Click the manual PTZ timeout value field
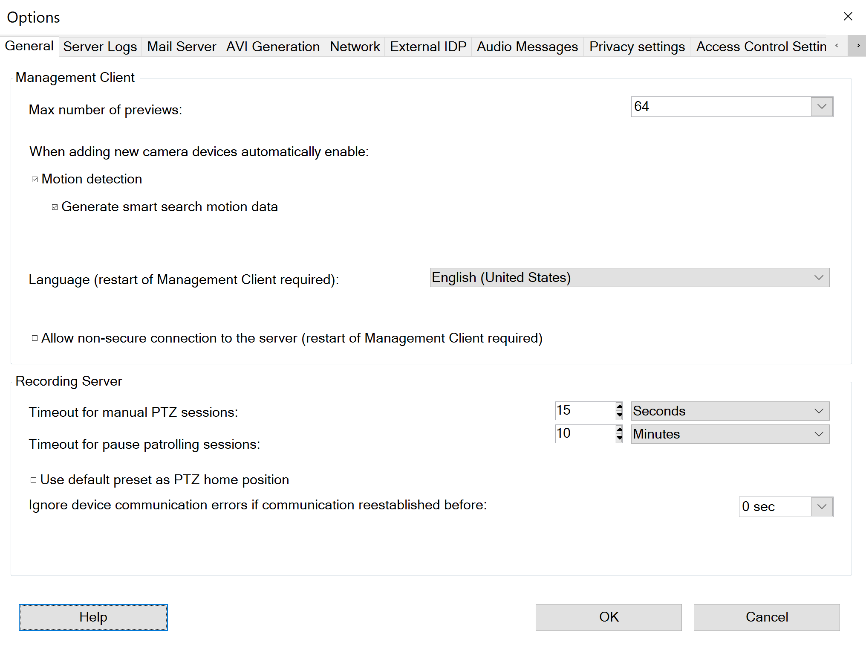 pos(583,411)
